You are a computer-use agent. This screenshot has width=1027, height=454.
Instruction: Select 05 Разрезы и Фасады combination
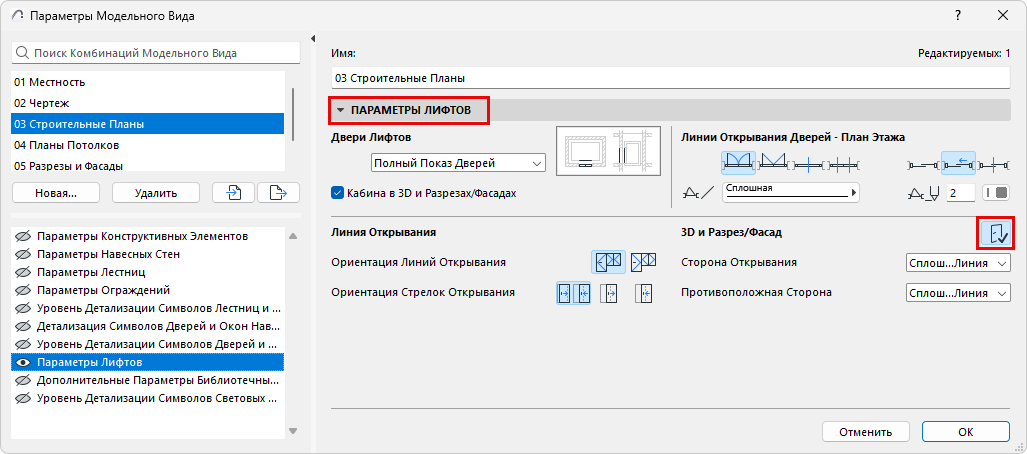148,166
